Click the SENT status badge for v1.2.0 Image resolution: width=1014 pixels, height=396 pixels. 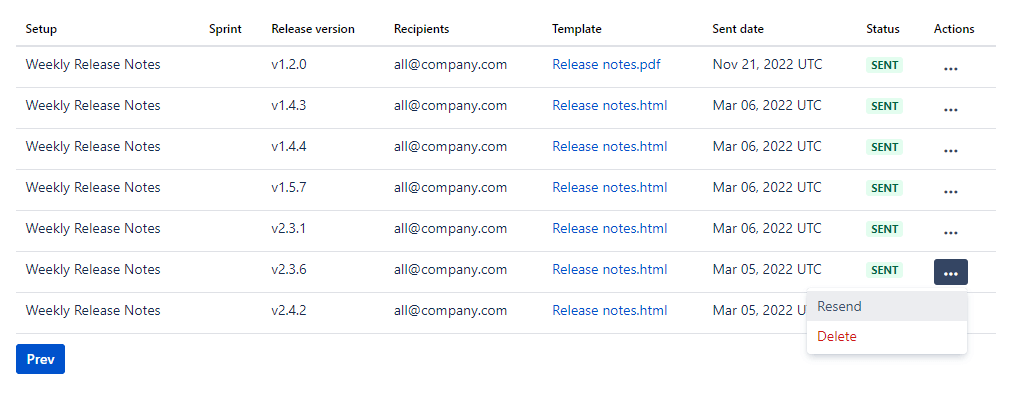pos(884,65)
